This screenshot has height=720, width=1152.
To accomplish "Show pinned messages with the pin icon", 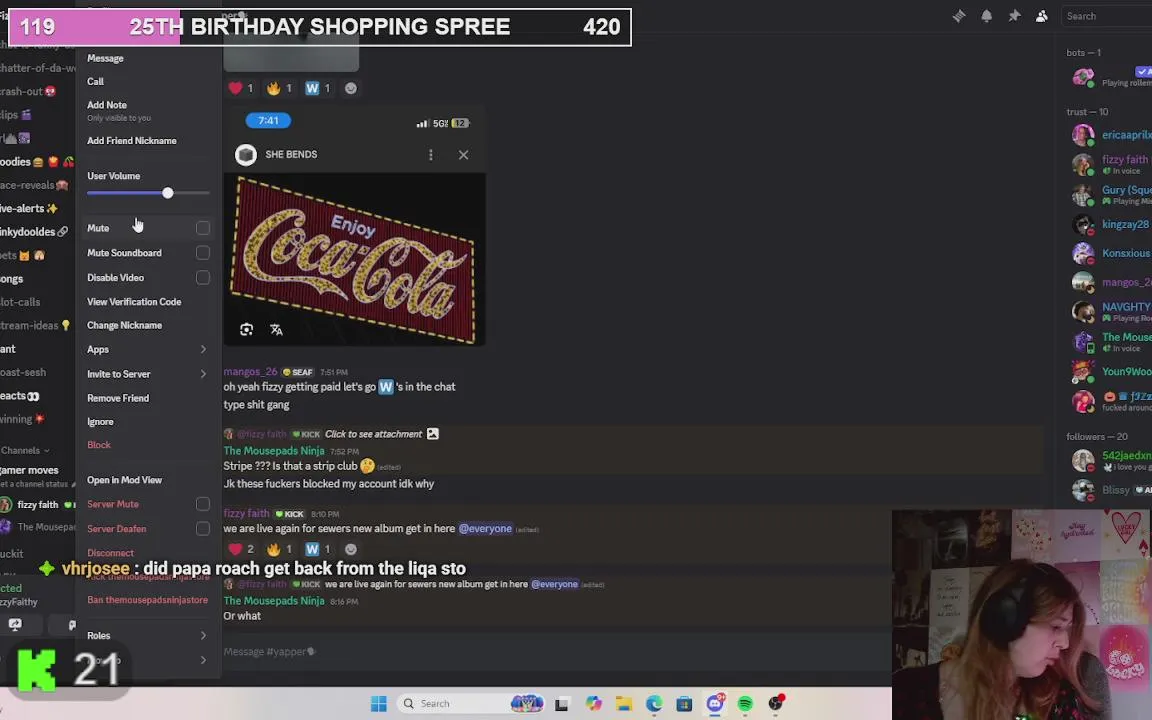I will click(1014, 16).
